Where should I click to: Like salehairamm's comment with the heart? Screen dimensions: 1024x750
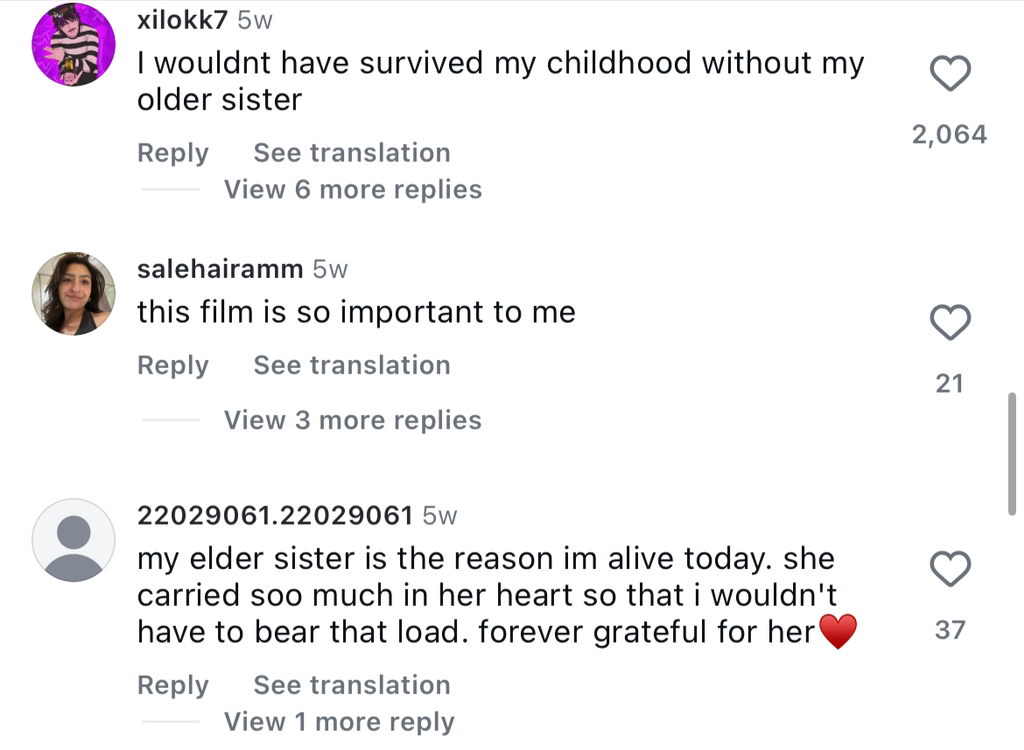pos(950,322)
